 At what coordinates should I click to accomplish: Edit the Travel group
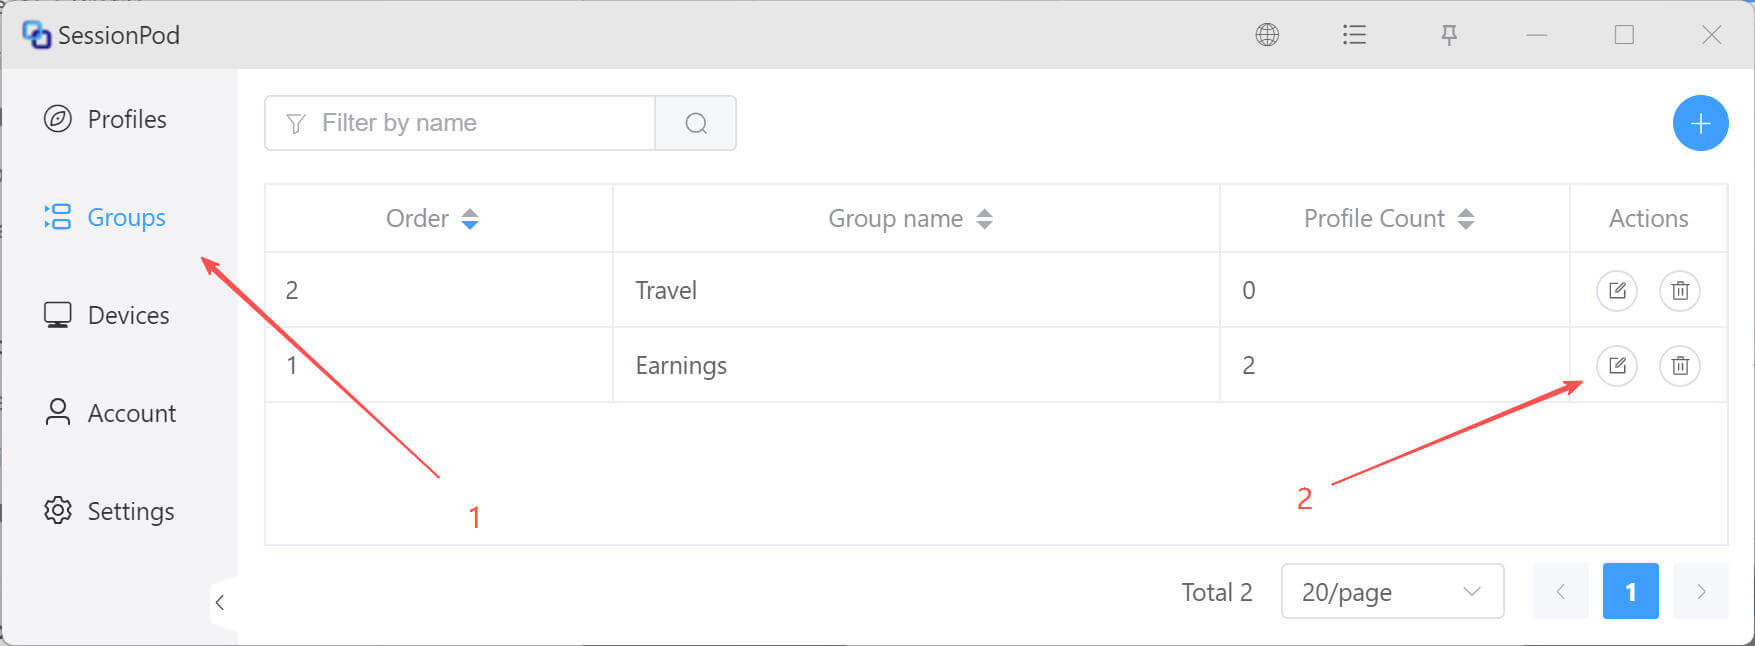tap(1617, 291)
